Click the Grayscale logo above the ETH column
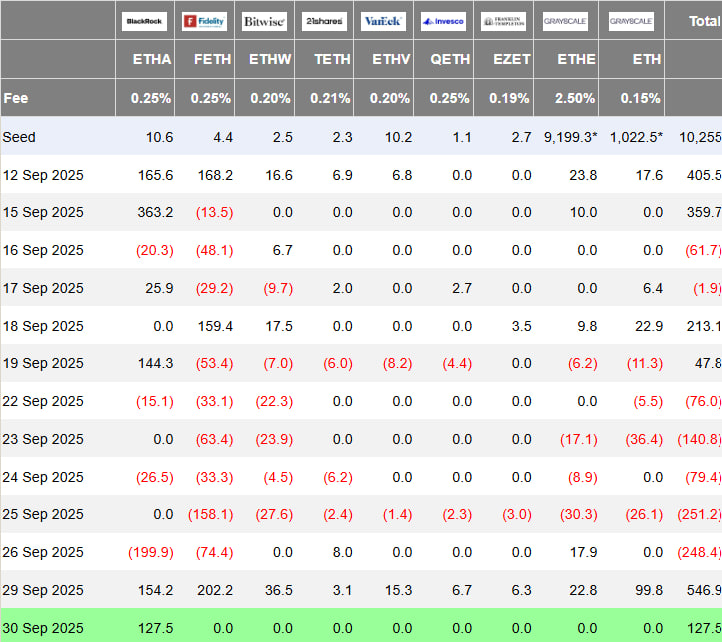722x642 pixels. pos(632,21)
